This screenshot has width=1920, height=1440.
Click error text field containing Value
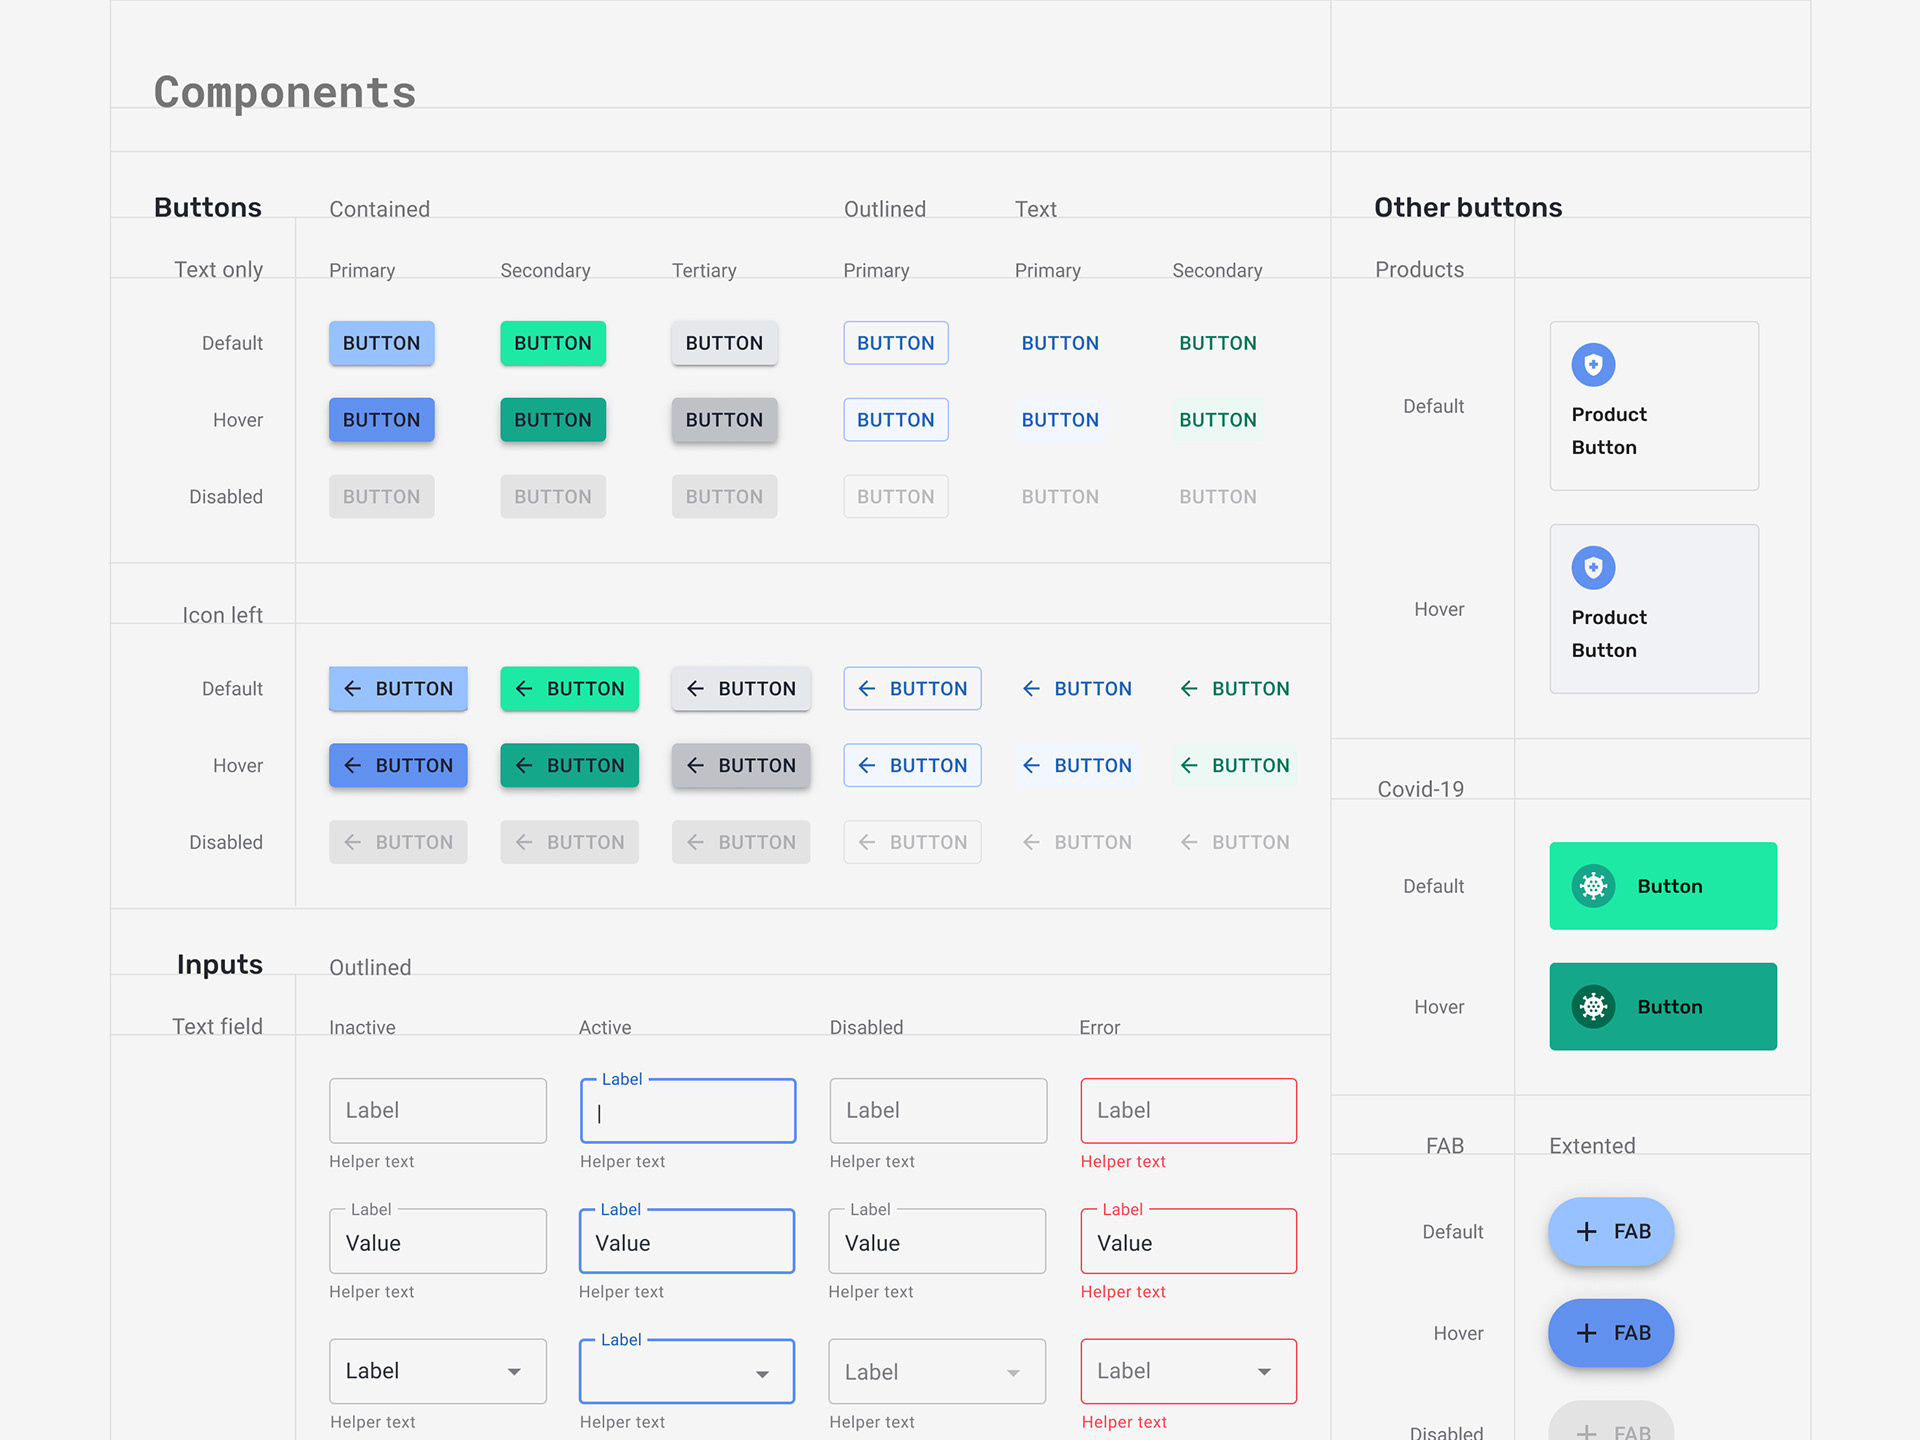[x=1188, y=1242]
